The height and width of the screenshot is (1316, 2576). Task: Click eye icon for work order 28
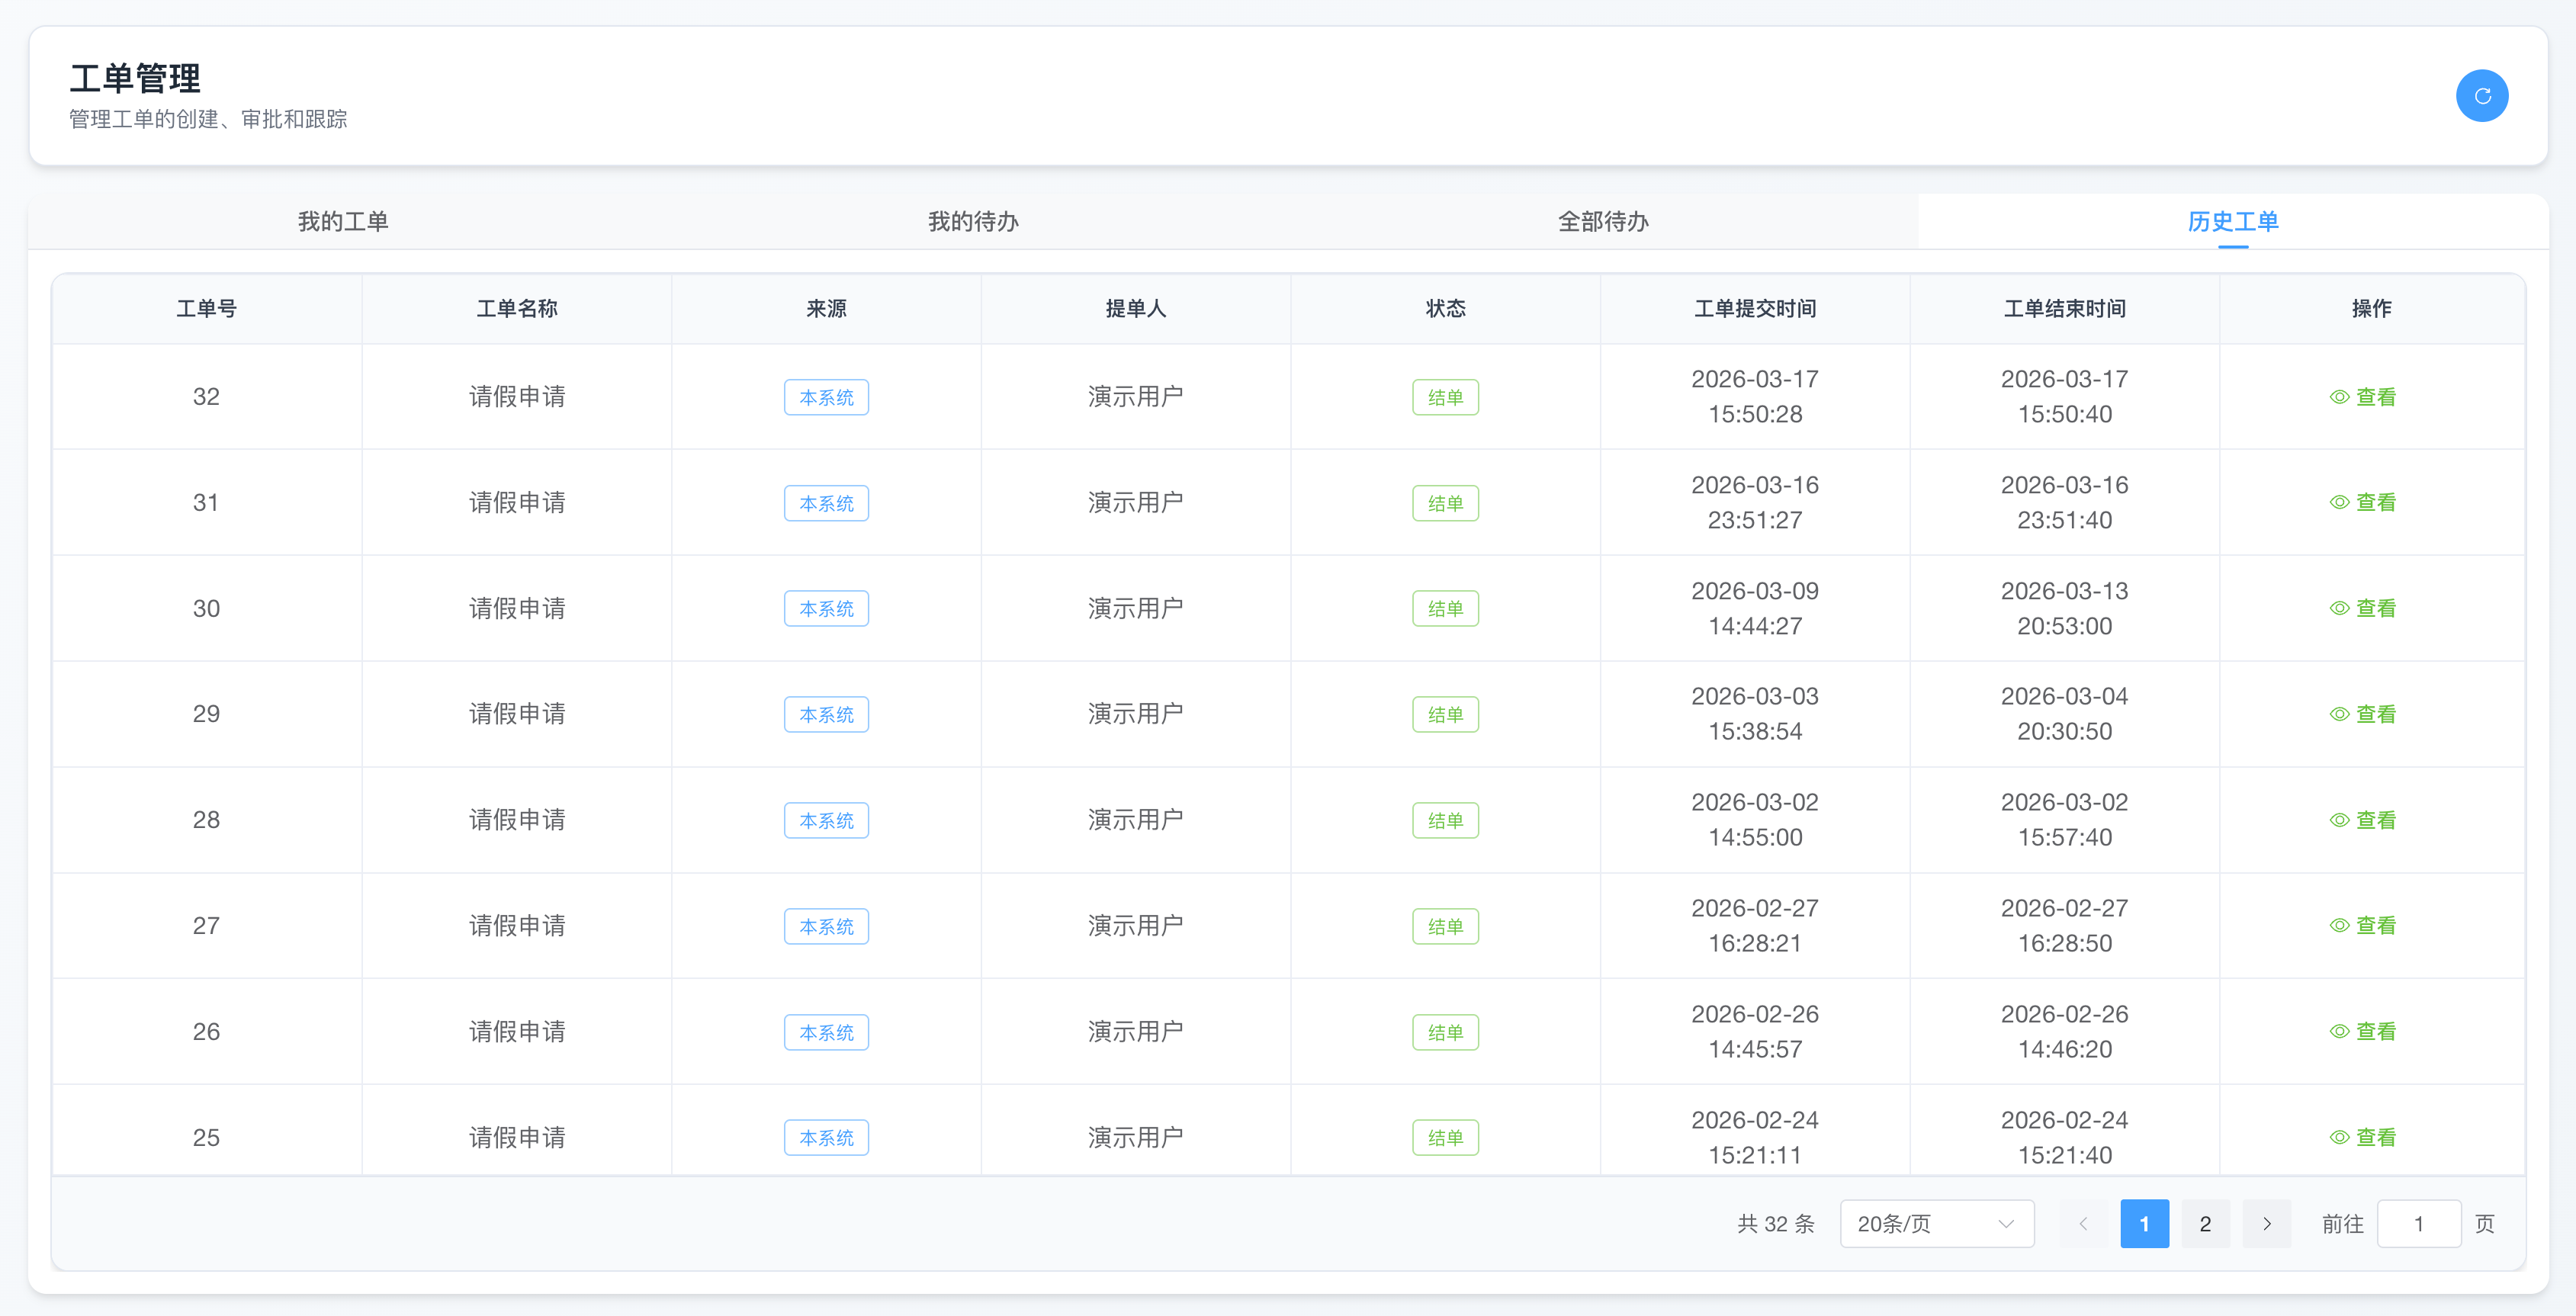pyautogui.click(x=2339, y=820)
